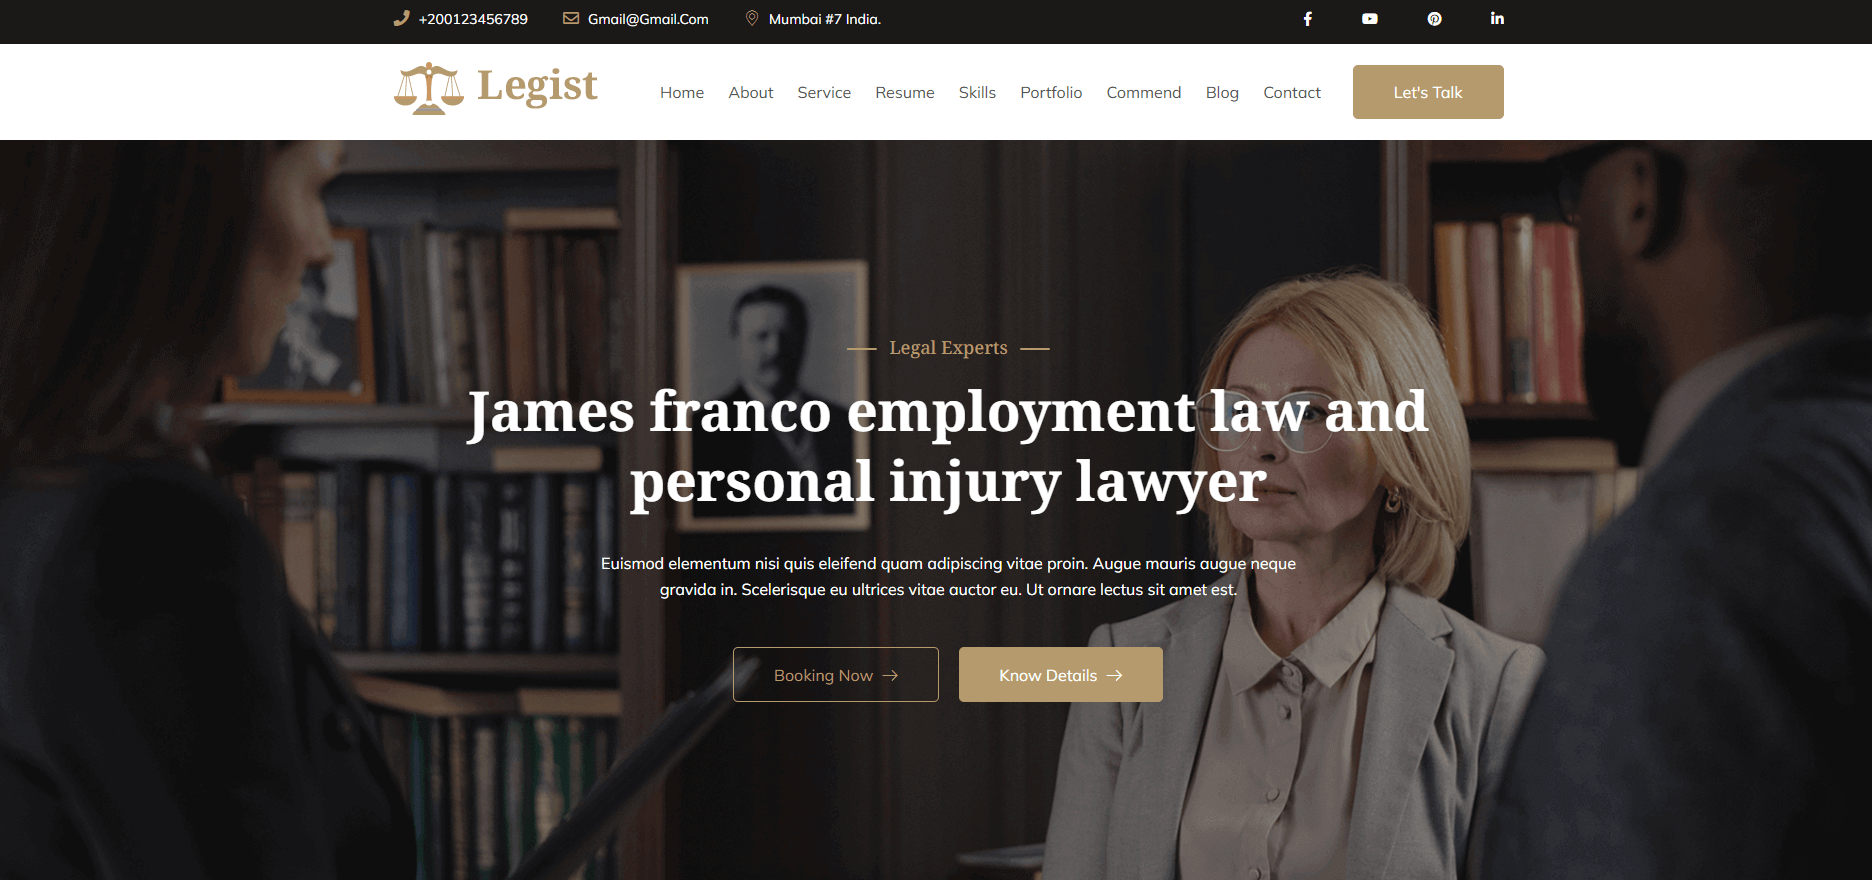
Task: Open the Blog page
Action: click(x=1222, y=92)
